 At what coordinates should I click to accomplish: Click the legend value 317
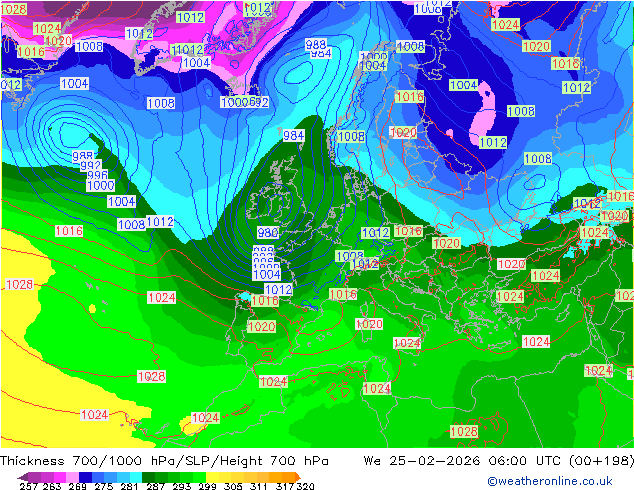point(285,486)
